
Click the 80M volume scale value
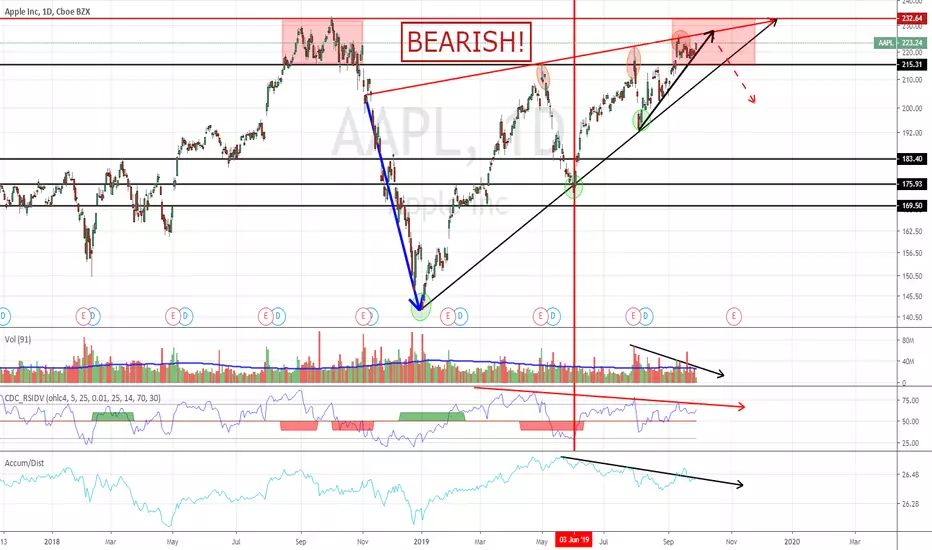(908, 340)
